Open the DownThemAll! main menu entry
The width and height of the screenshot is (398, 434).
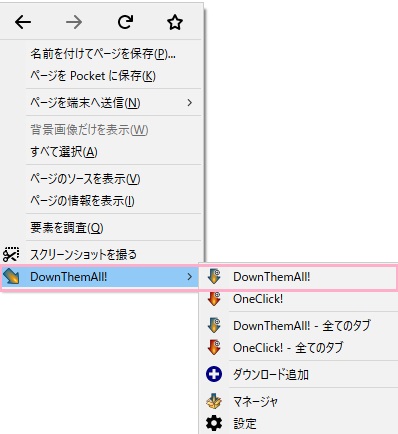pos(101,277)
